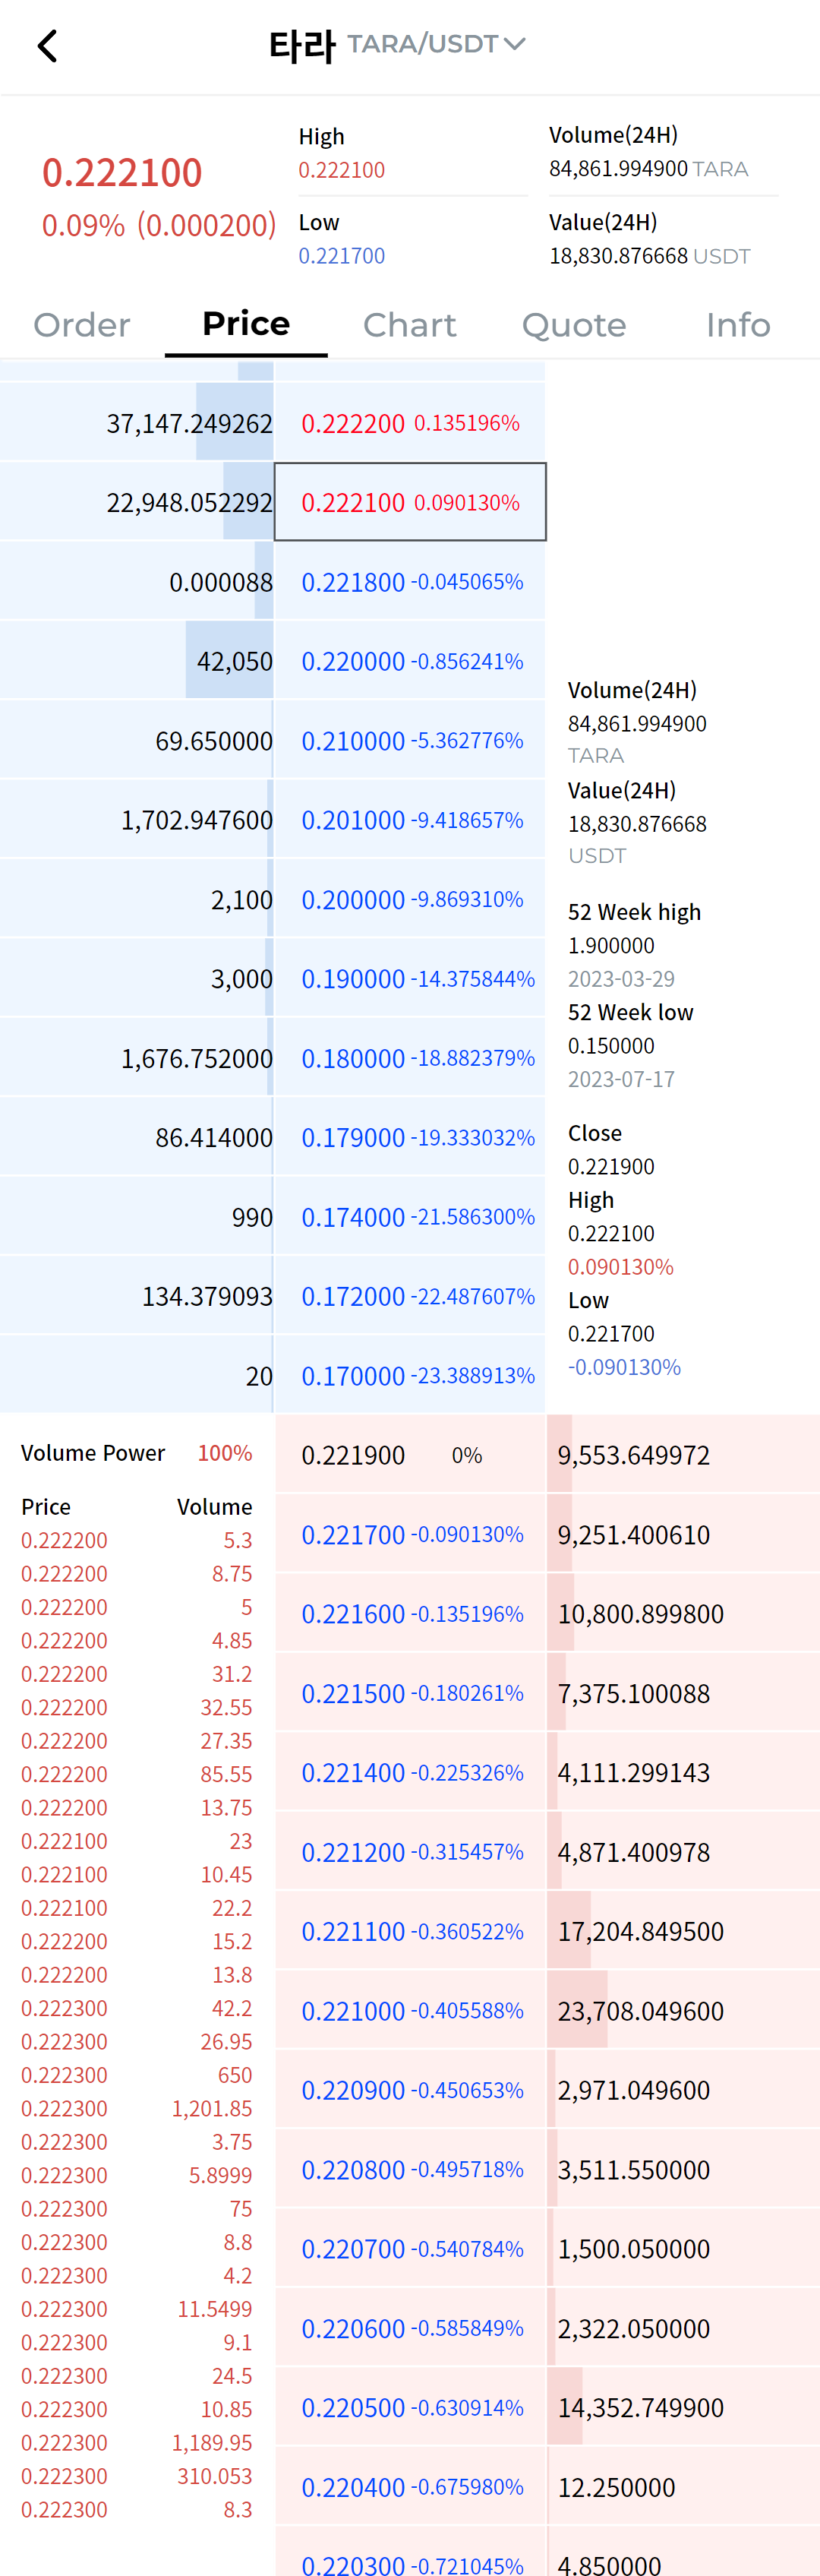Select the Price tab
This screenshot has width=820, height=2576.
point(246,324)
